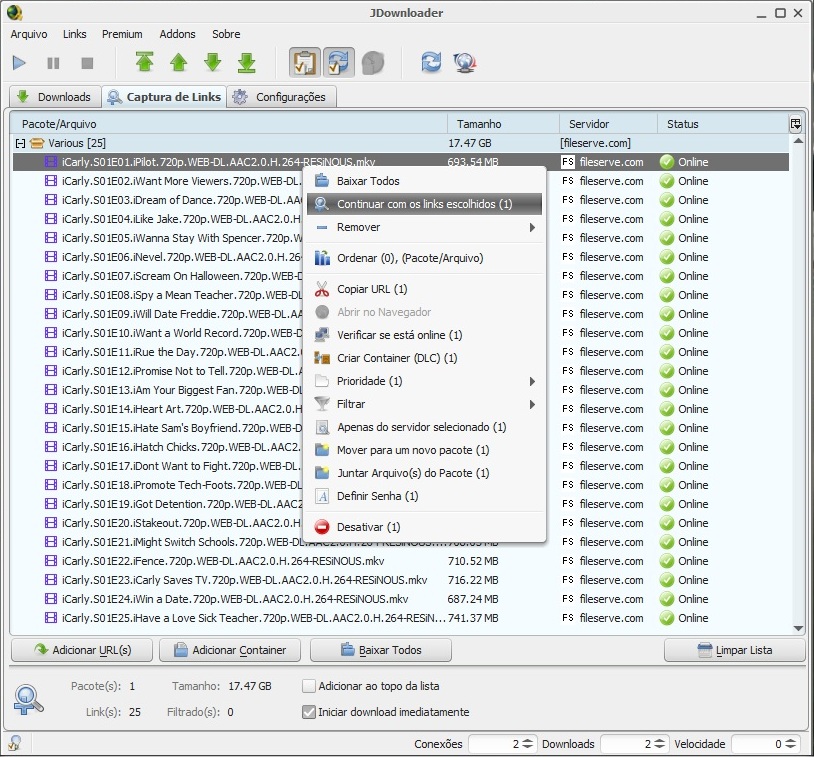The image size is (814, 757).
Task: Select iCarly.S01E23.iCarly Saves TV row
Action: tap(401, 580)
